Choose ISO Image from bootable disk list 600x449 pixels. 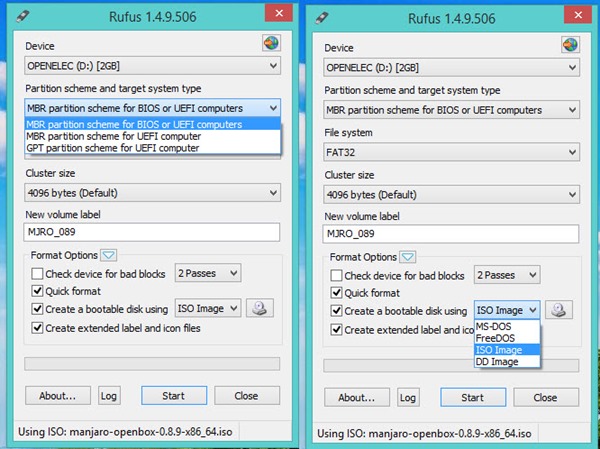(x=507, y=350)
